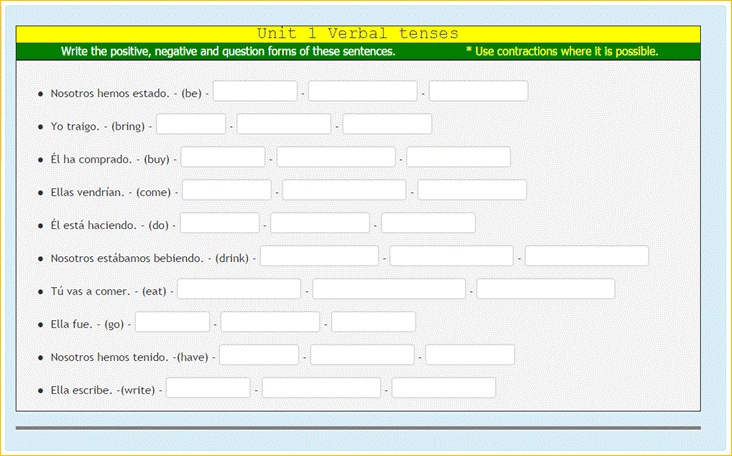Focus the question field for 'Tú vas a comer'

545,290
